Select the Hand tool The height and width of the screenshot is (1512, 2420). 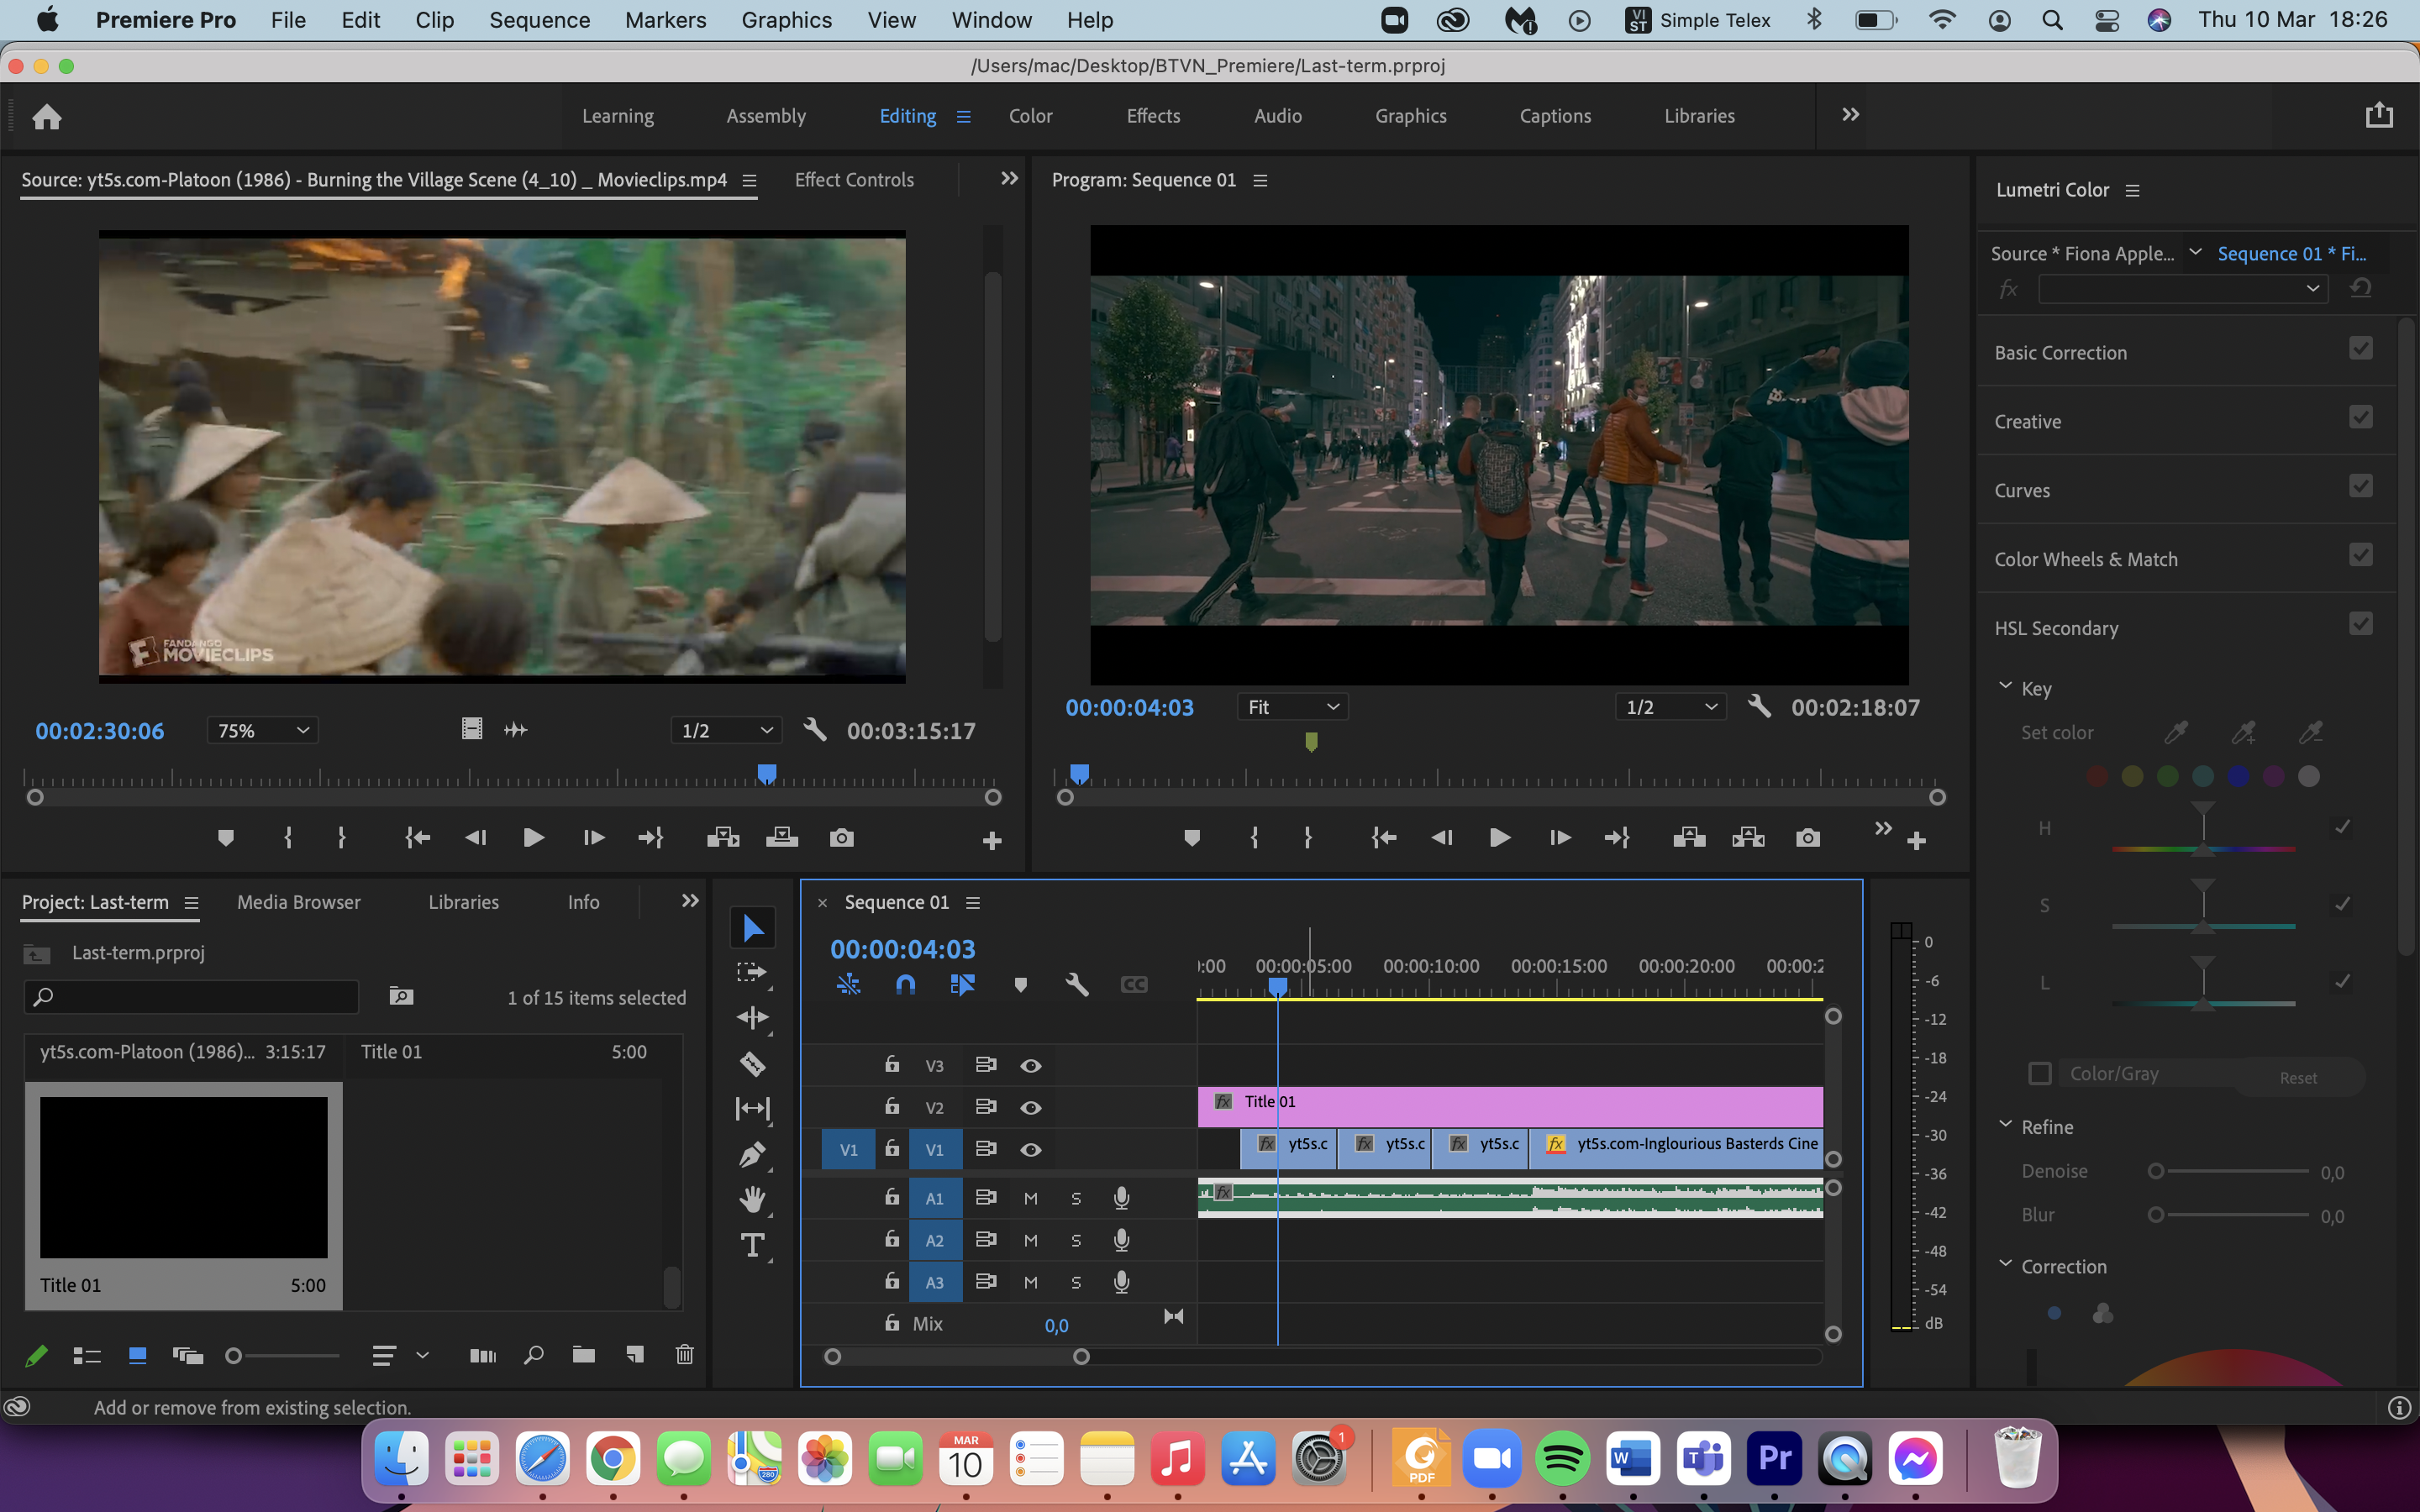752,1199
